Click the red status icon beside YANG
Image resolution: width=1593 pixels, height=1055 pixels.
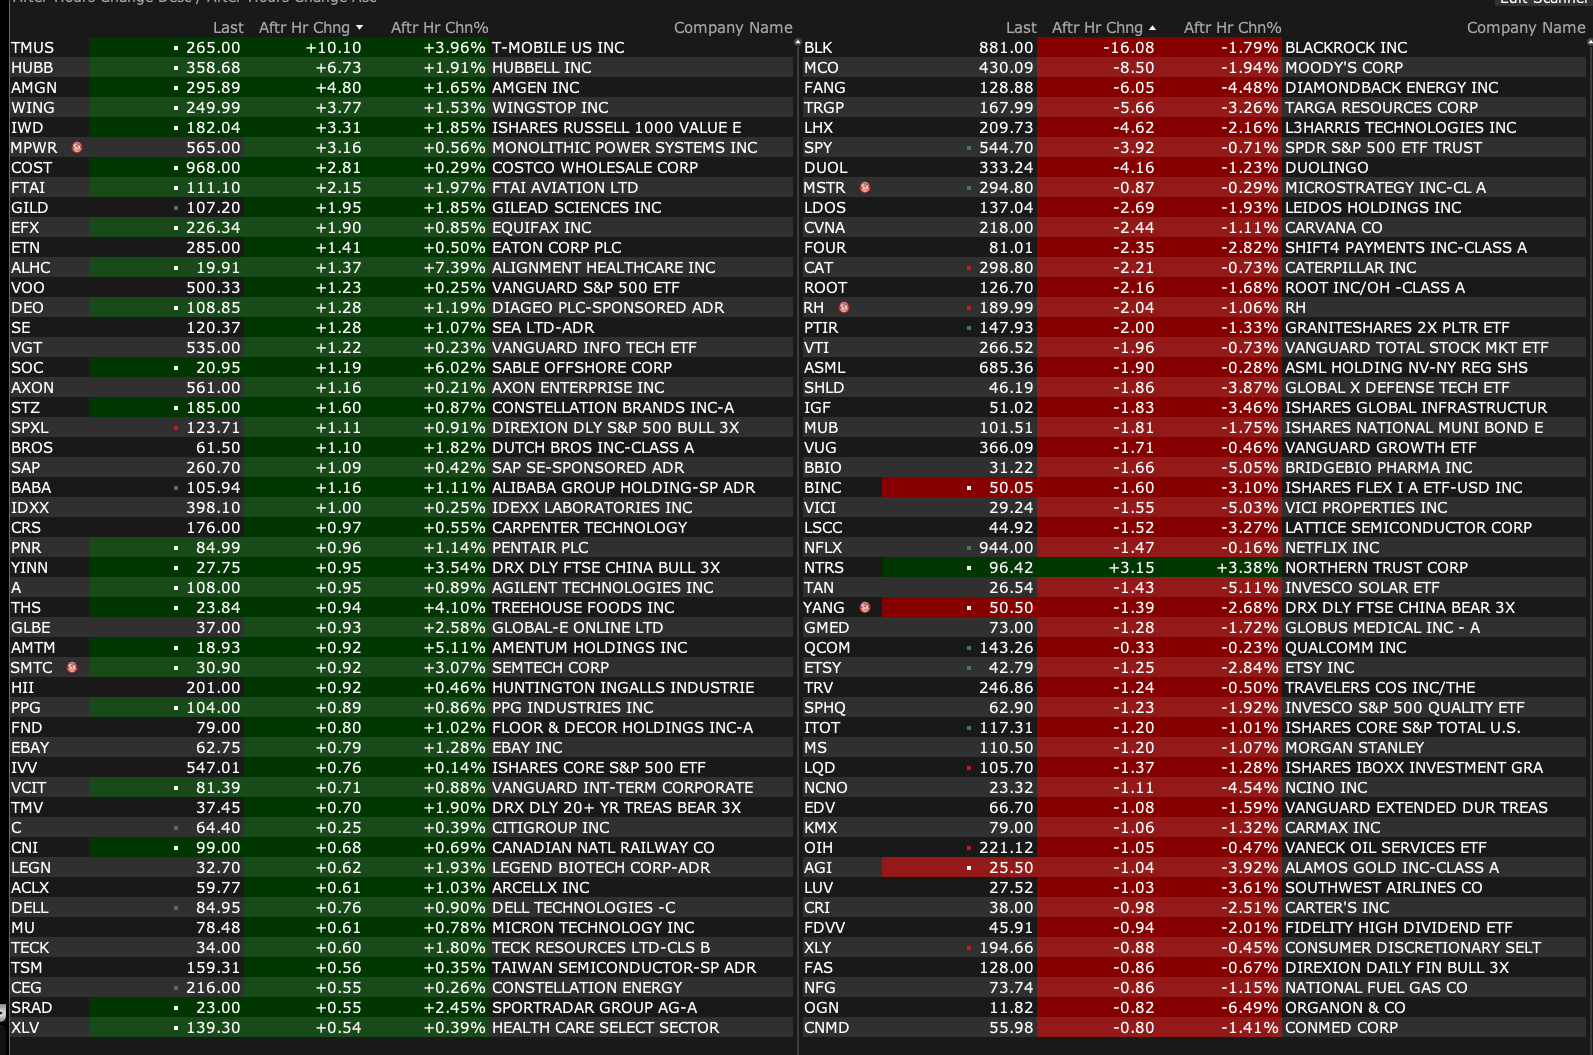coord(865,608)
